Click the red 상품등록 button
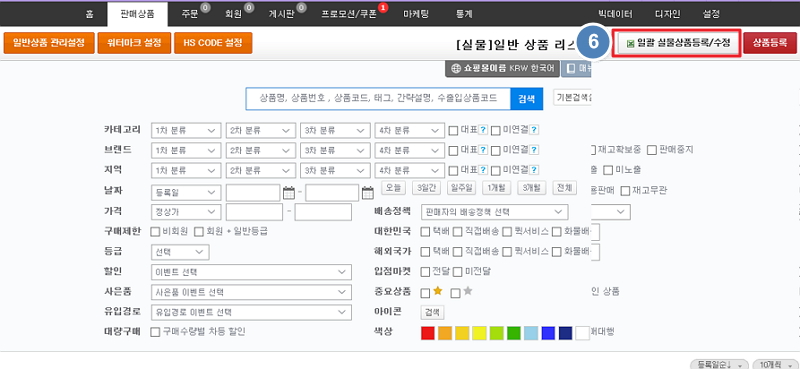800x369 pixels. click(770, 43)
